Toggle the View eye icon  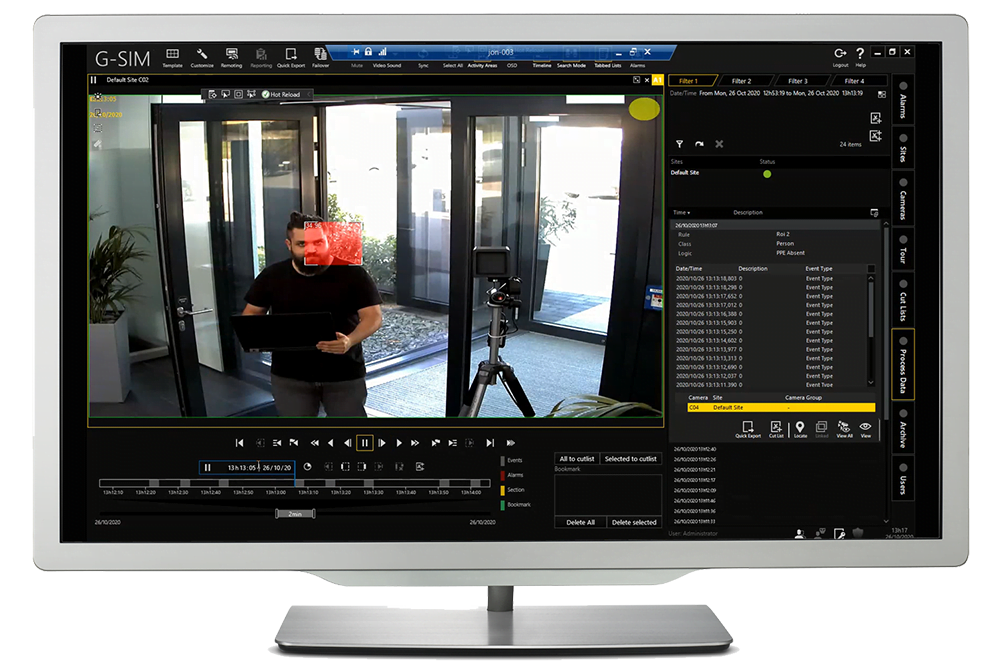[865, 429]
